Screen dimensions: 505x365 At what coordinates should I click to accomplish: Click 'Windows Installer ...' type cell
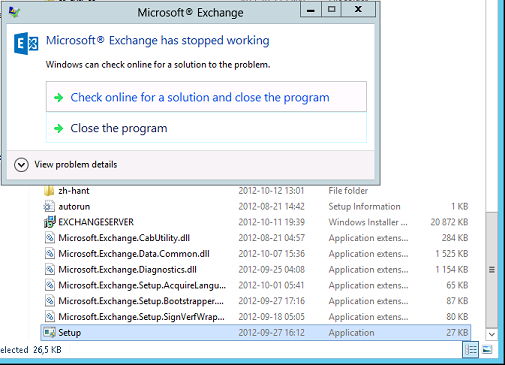368,222
